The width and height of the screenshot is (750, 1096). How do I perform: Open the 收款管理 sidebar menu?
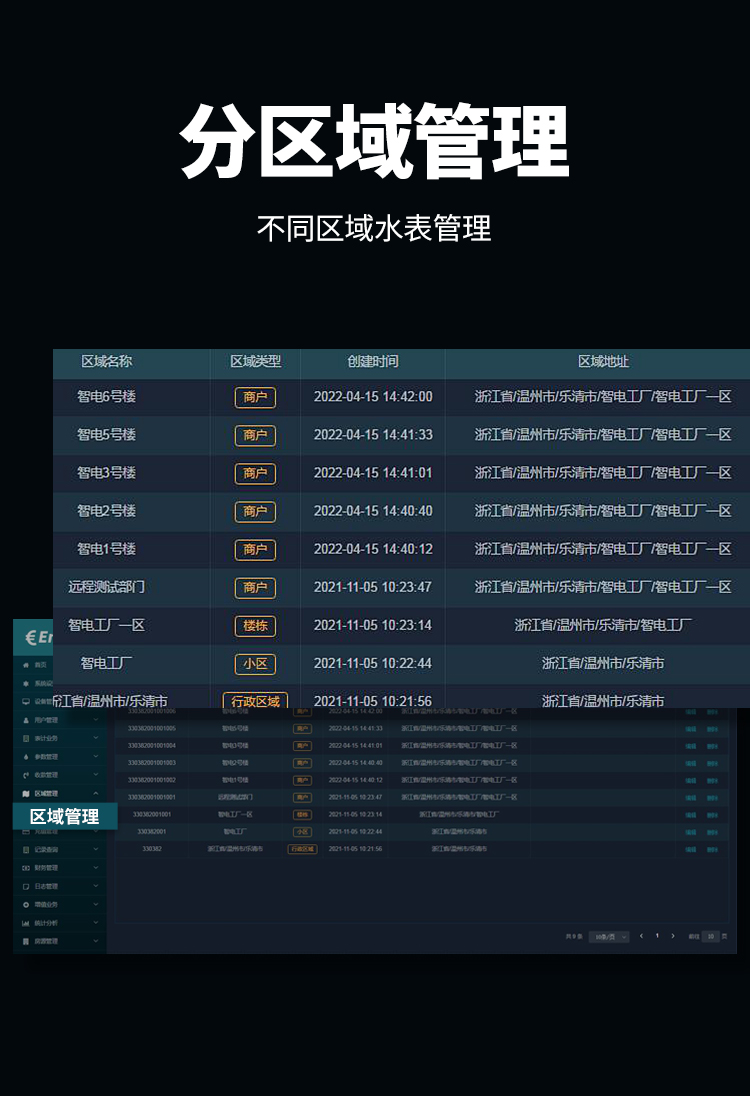point(47,775)
